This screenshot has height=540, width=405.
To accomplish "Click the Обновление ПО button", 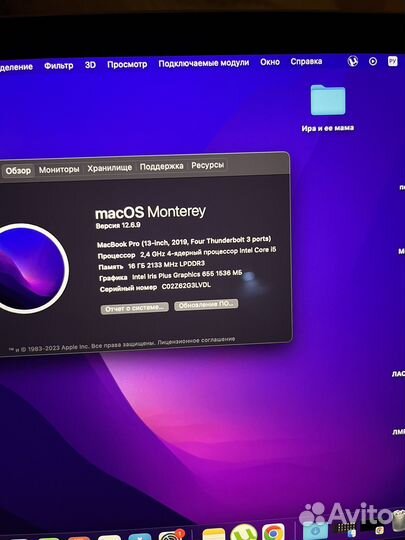I will coord(206,305).
